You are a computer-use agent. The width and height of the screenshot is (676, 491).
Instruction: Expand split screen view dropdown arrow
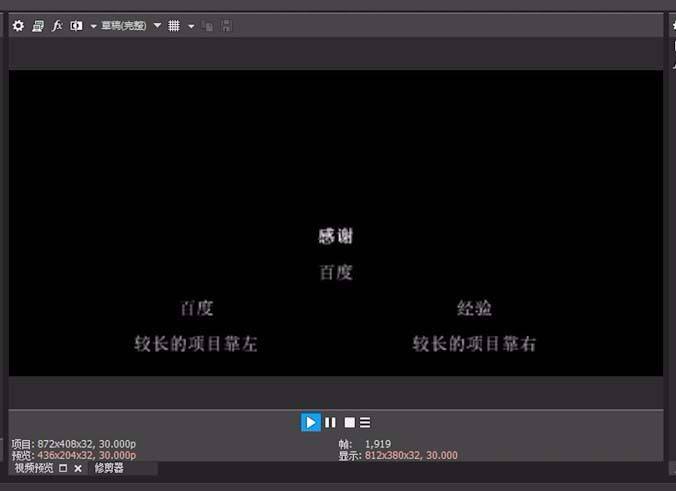93,26
